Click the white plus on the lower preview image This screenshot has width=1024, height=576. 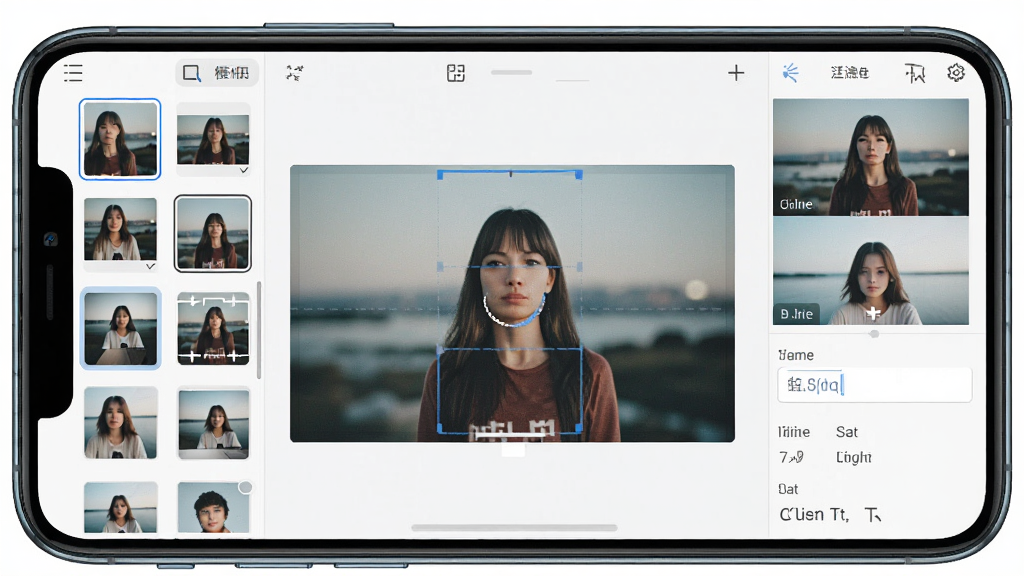tap(873, 313)
